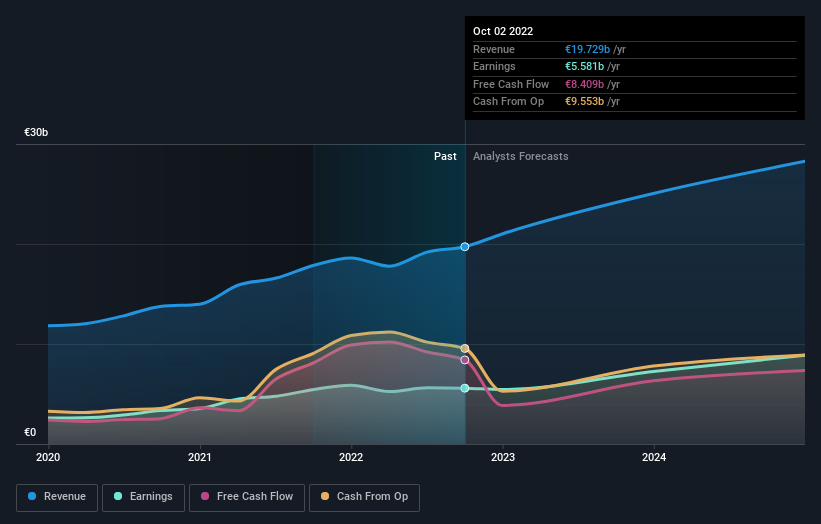This screenshot has width=821, height=524.
Task: Toggle the Cash From Op legend button
Action: pyautogui.click(x=364, y=497)
